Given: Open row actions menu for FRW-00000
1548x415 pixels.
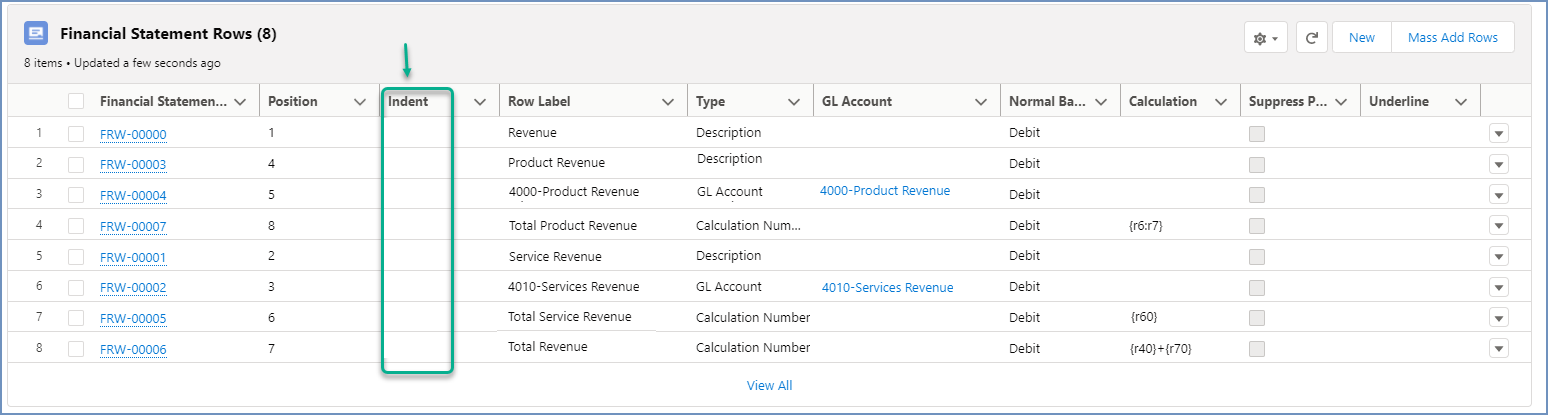Looking at the screenshot, I should (x=1498, y=134).
